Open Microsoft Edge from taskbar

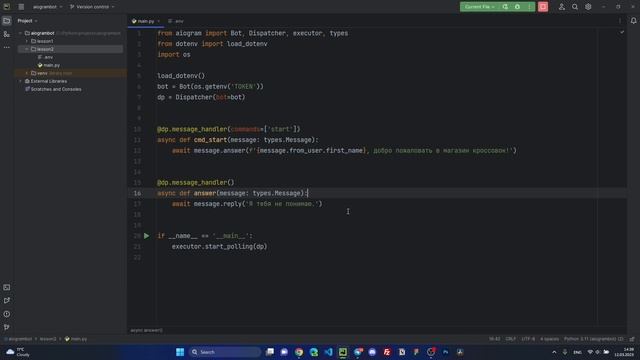(x=313, y=352)
